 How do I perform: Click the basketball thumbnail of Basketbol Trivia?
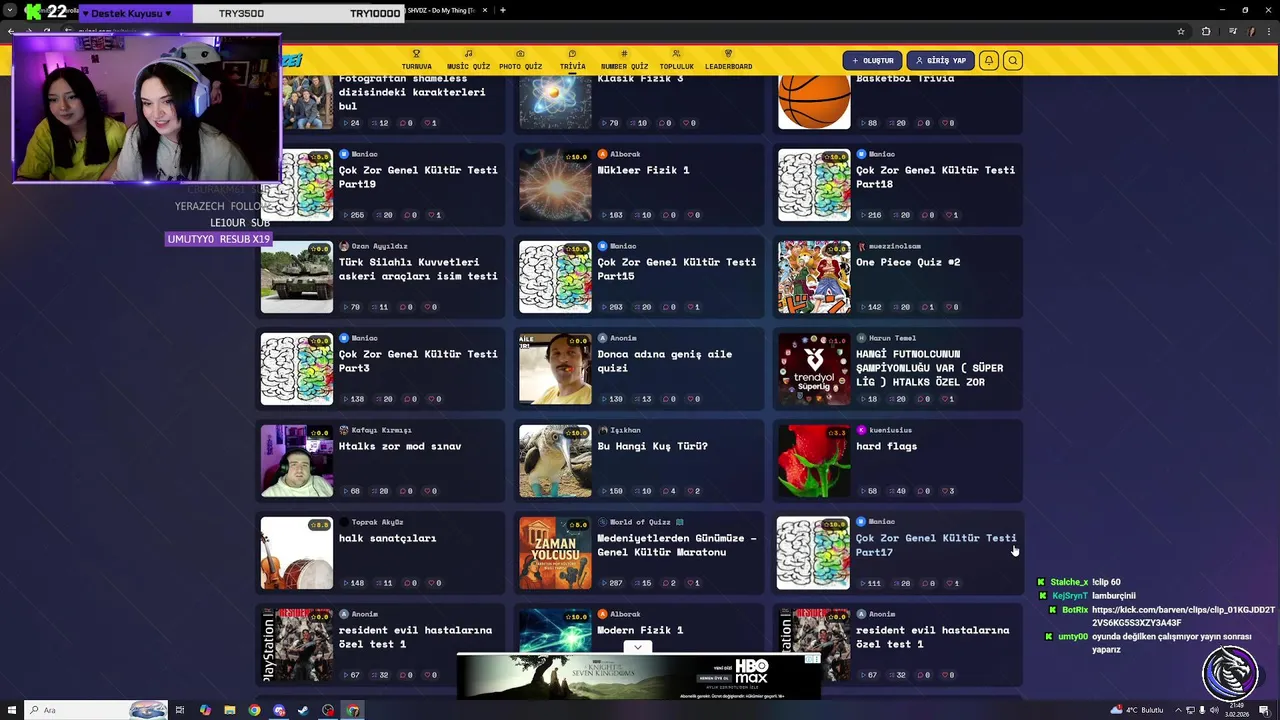(x=814, y=102)
